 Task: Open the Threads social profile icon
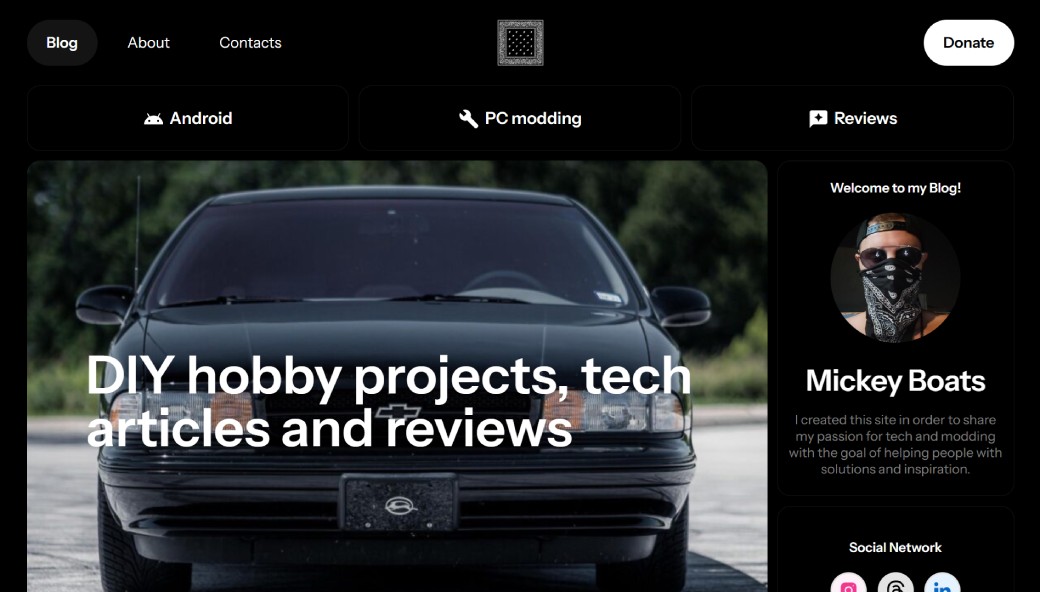tap(895, 583)
